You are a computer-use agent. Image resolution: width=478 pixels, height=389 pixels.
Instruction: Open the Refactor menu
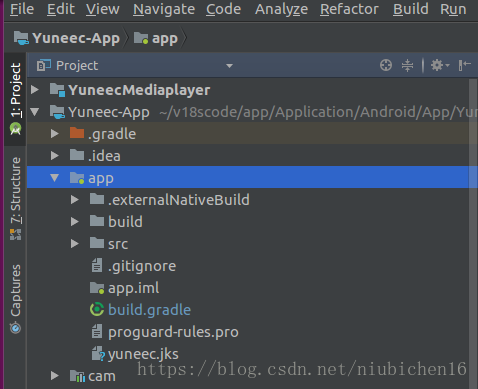click(349, 9)
